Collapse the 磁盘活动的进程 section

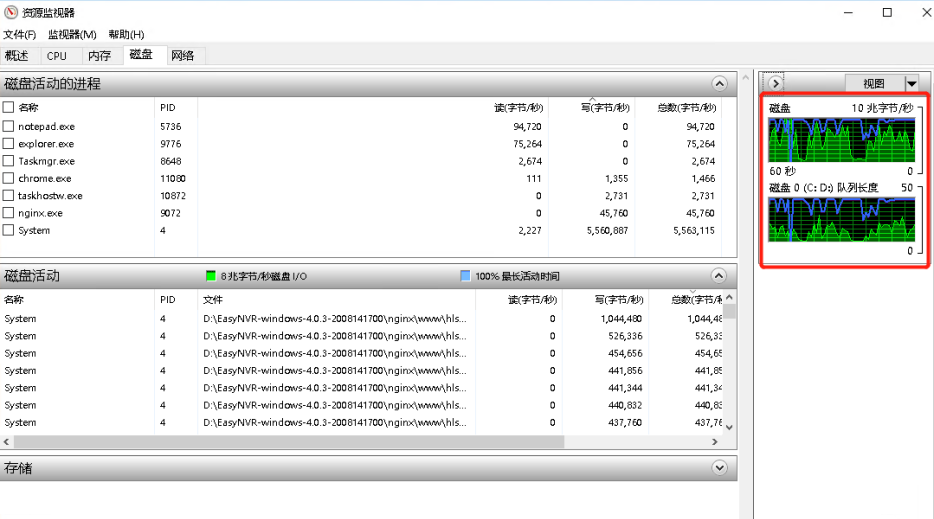tap(720, 84)
